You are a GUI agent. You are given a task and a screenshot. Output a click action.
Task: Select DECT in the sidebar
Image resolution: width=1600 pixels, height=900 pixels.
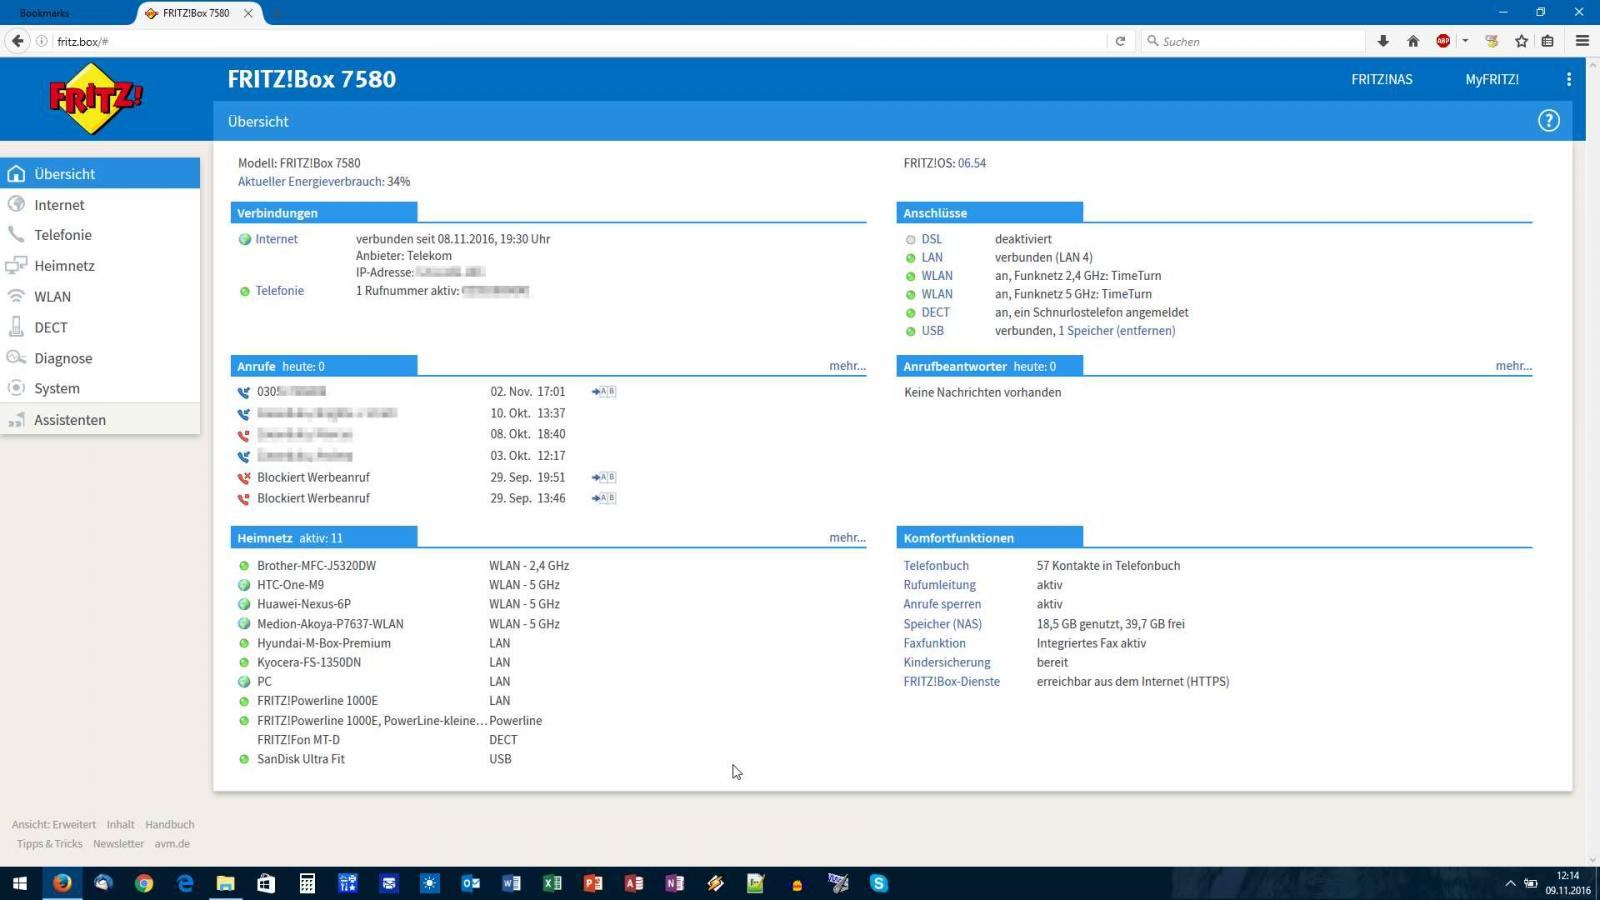coord(100,328)
